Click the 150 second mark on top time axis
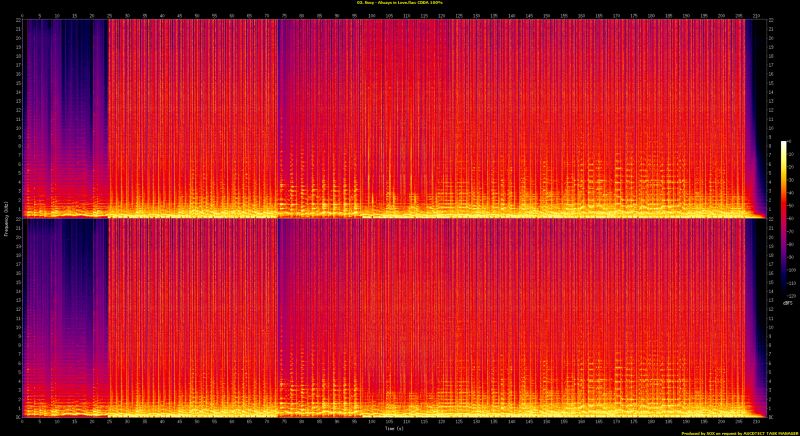800x436 pixels. tap(544, 15)
